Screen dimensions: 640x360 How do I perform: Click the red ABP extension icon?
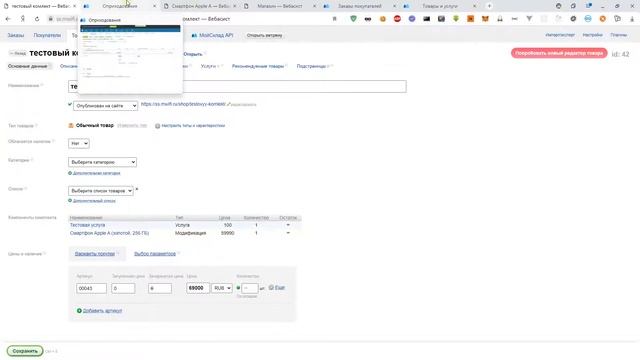tap(397, 19)
